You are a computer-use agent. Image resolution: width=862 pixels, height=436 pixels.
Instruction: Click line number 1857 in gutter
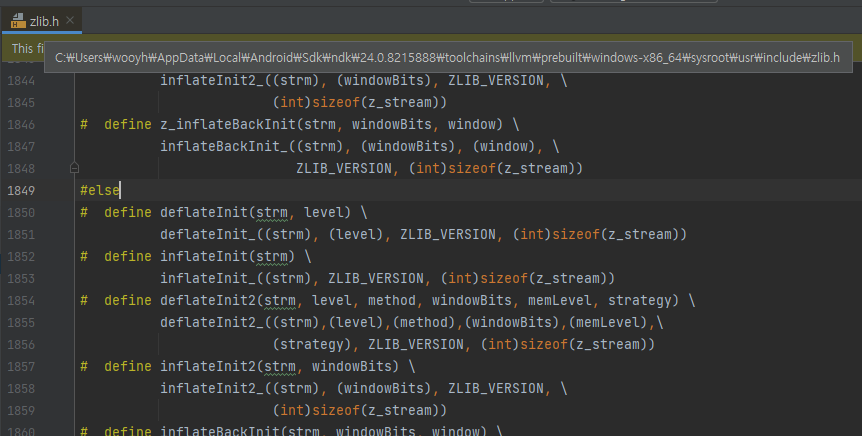[x=21, y=367]
